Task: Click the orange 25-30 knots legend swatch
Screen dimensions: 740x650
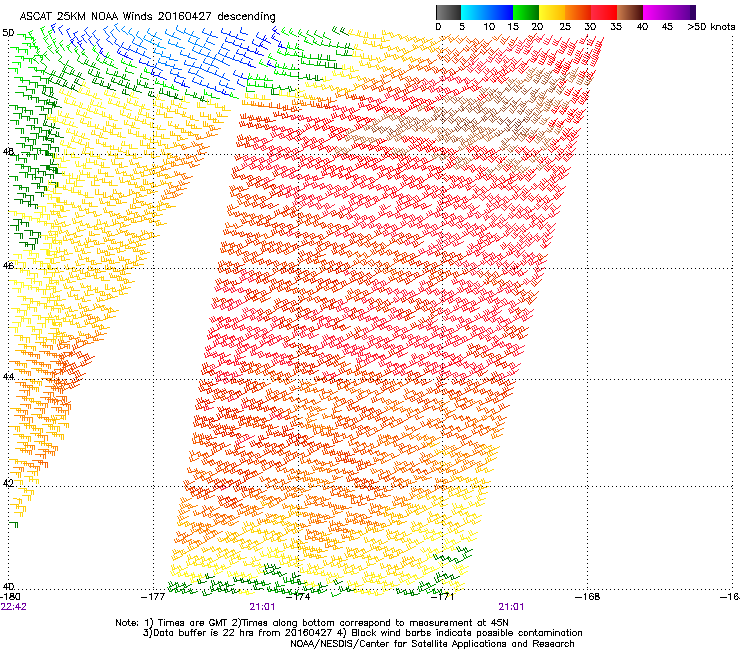Action: (x=578, y=12)
